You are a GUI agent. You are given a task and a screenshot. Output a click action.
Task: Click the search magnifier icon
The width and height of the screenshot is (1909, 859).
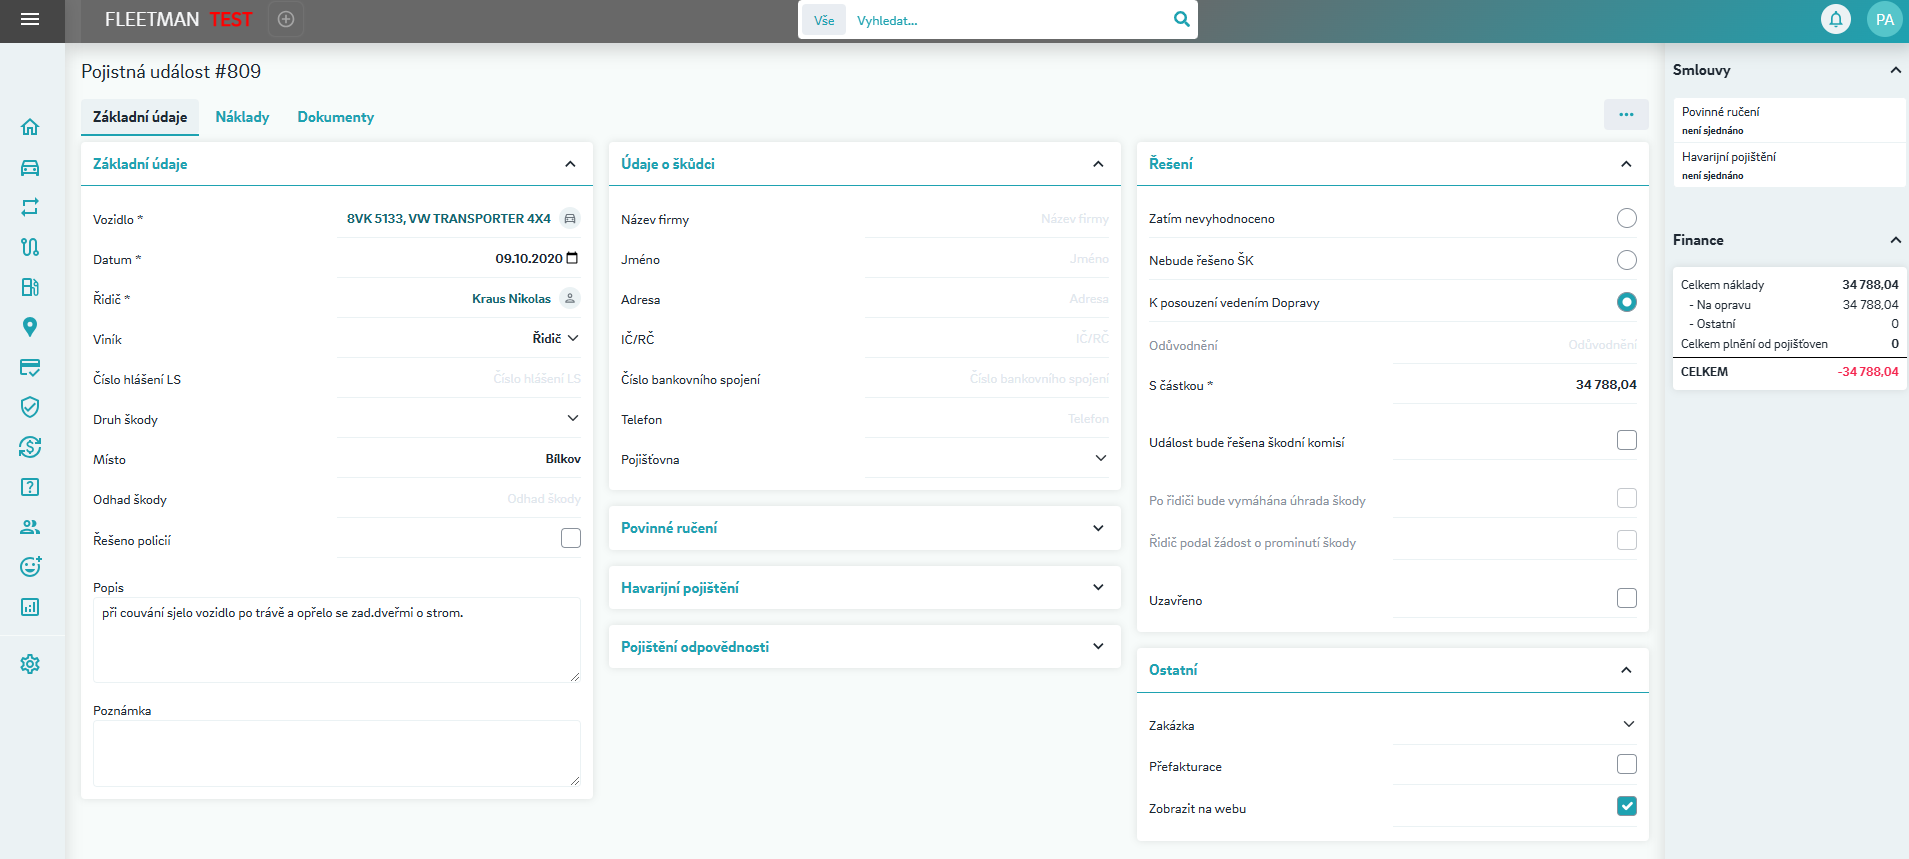(1181, 19)
